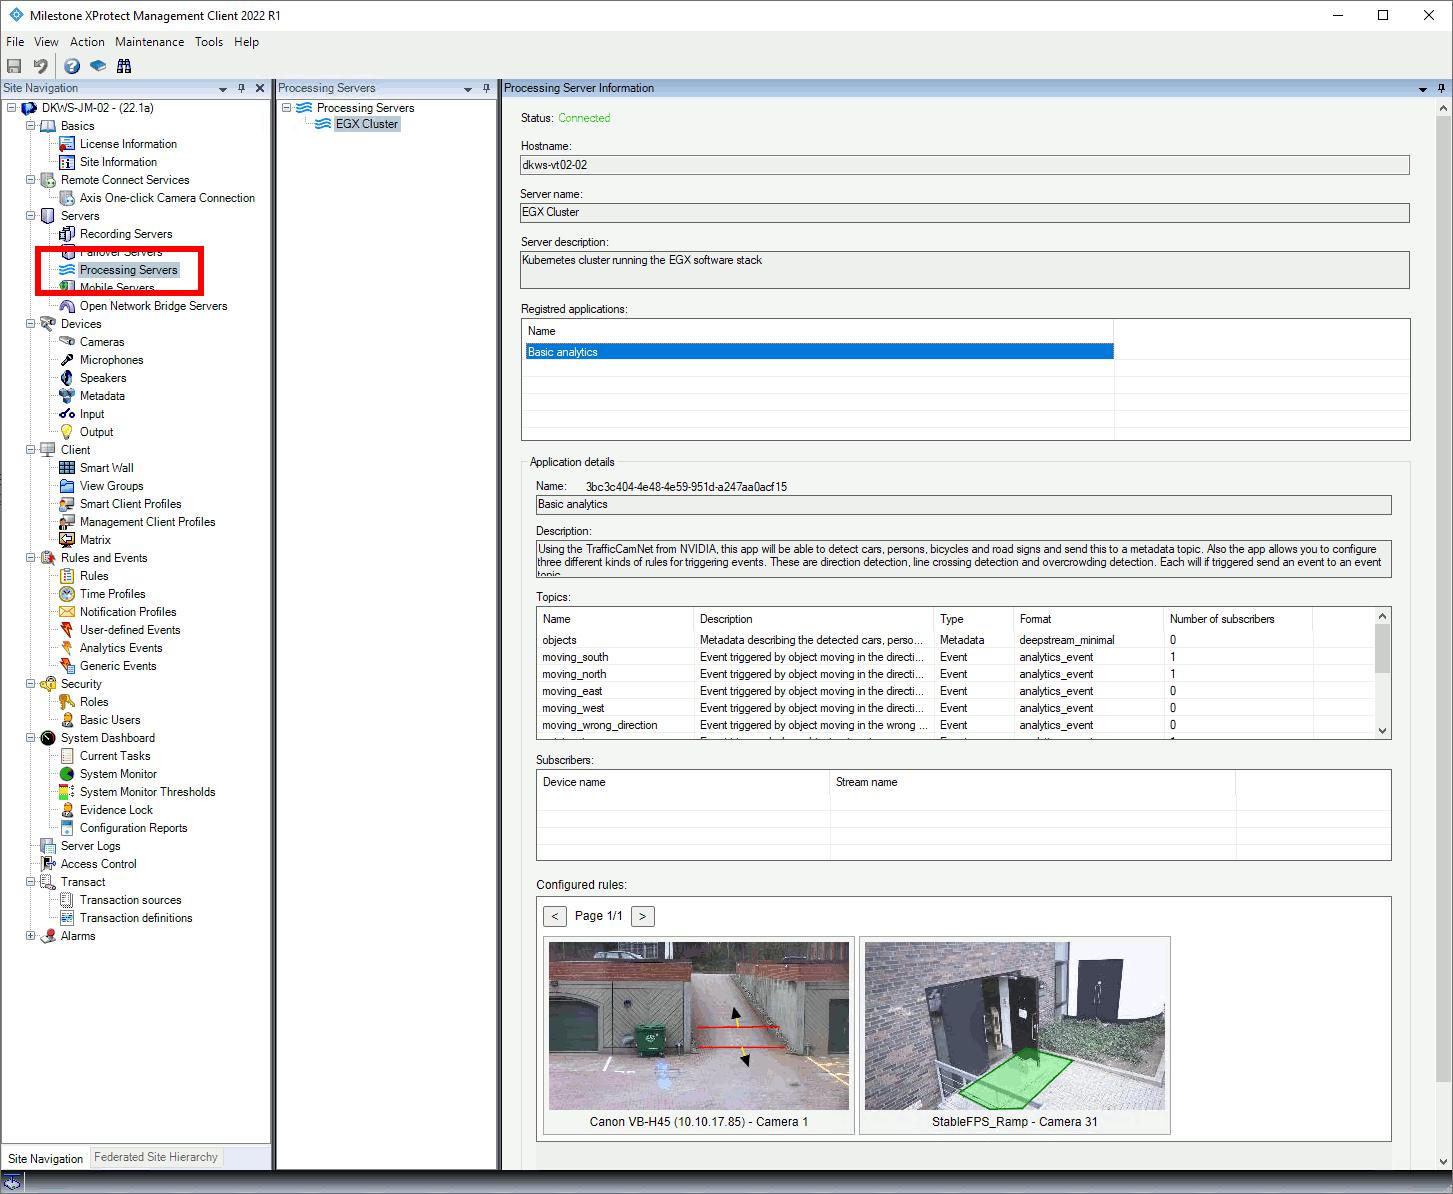Open System Monitor in System Dashboard
Screen dimensions: 1453x1194
tap(116, 773)
